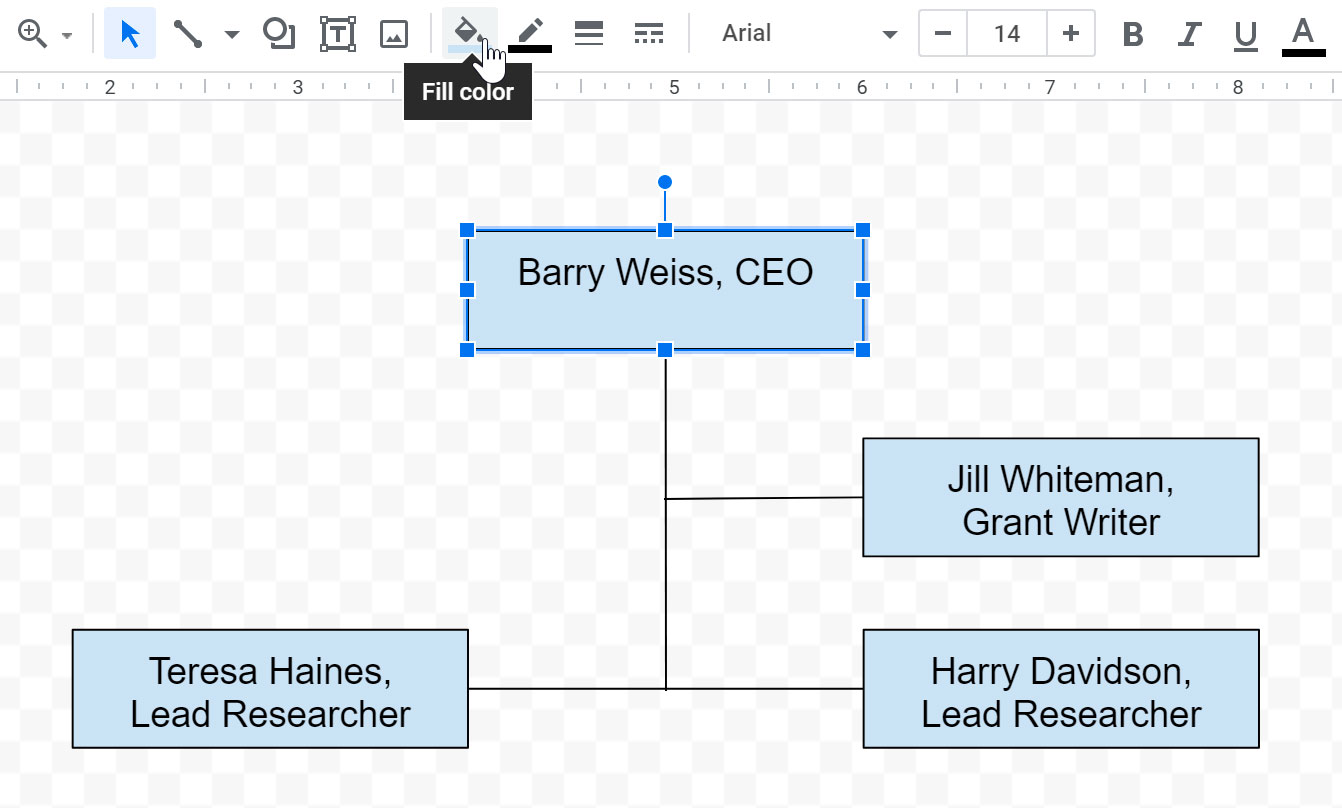Open the Border dash style options
The height and width of the screenshot is (808, 1342).
pyautogui.click(x=649, y=34)
